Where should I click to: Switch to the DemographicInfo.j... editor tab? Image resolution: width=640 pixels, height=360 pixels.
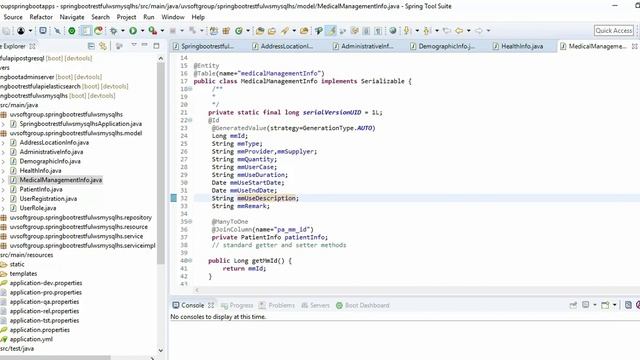coord(443,46)
